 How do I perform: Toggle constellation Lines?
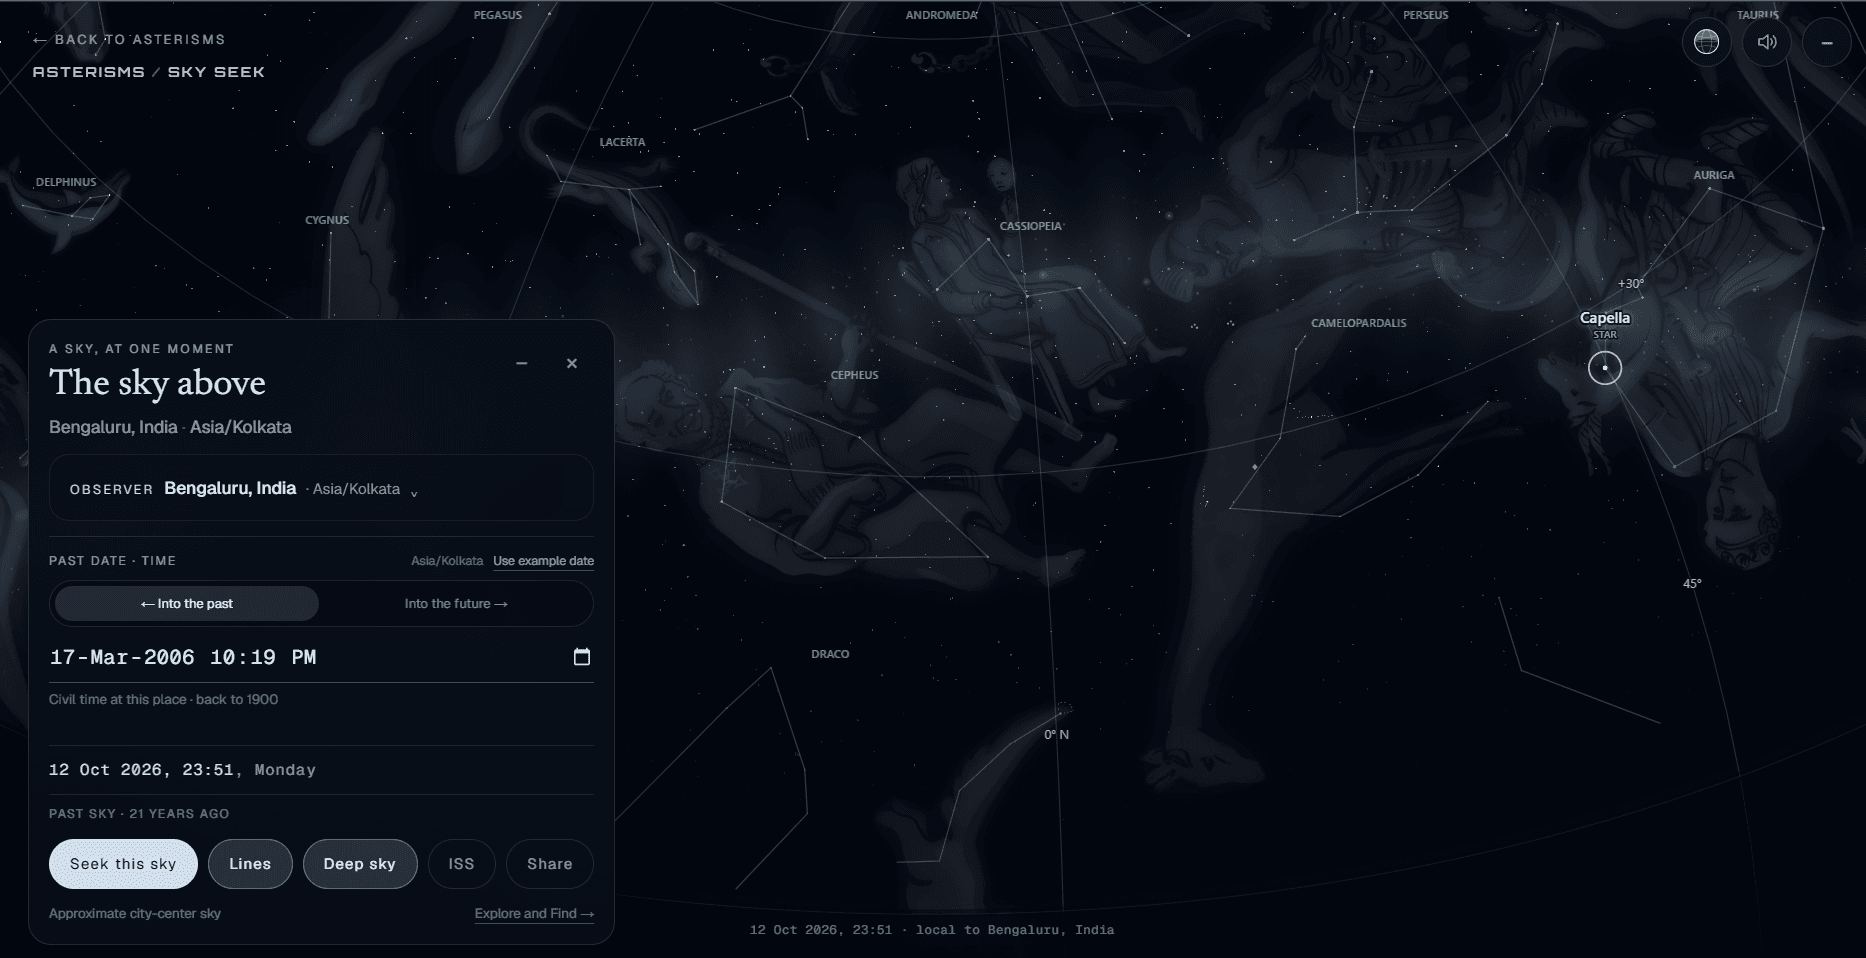pyautogui.click(x=250, y=864)
